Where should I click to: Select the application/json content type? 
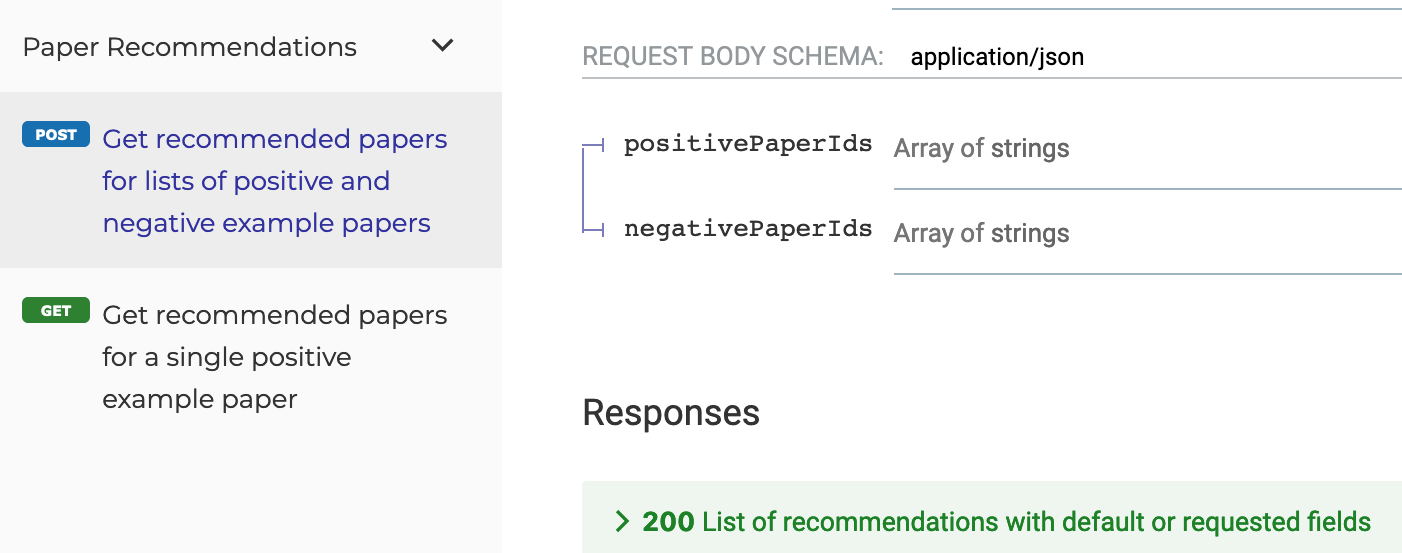click(997, 57)
